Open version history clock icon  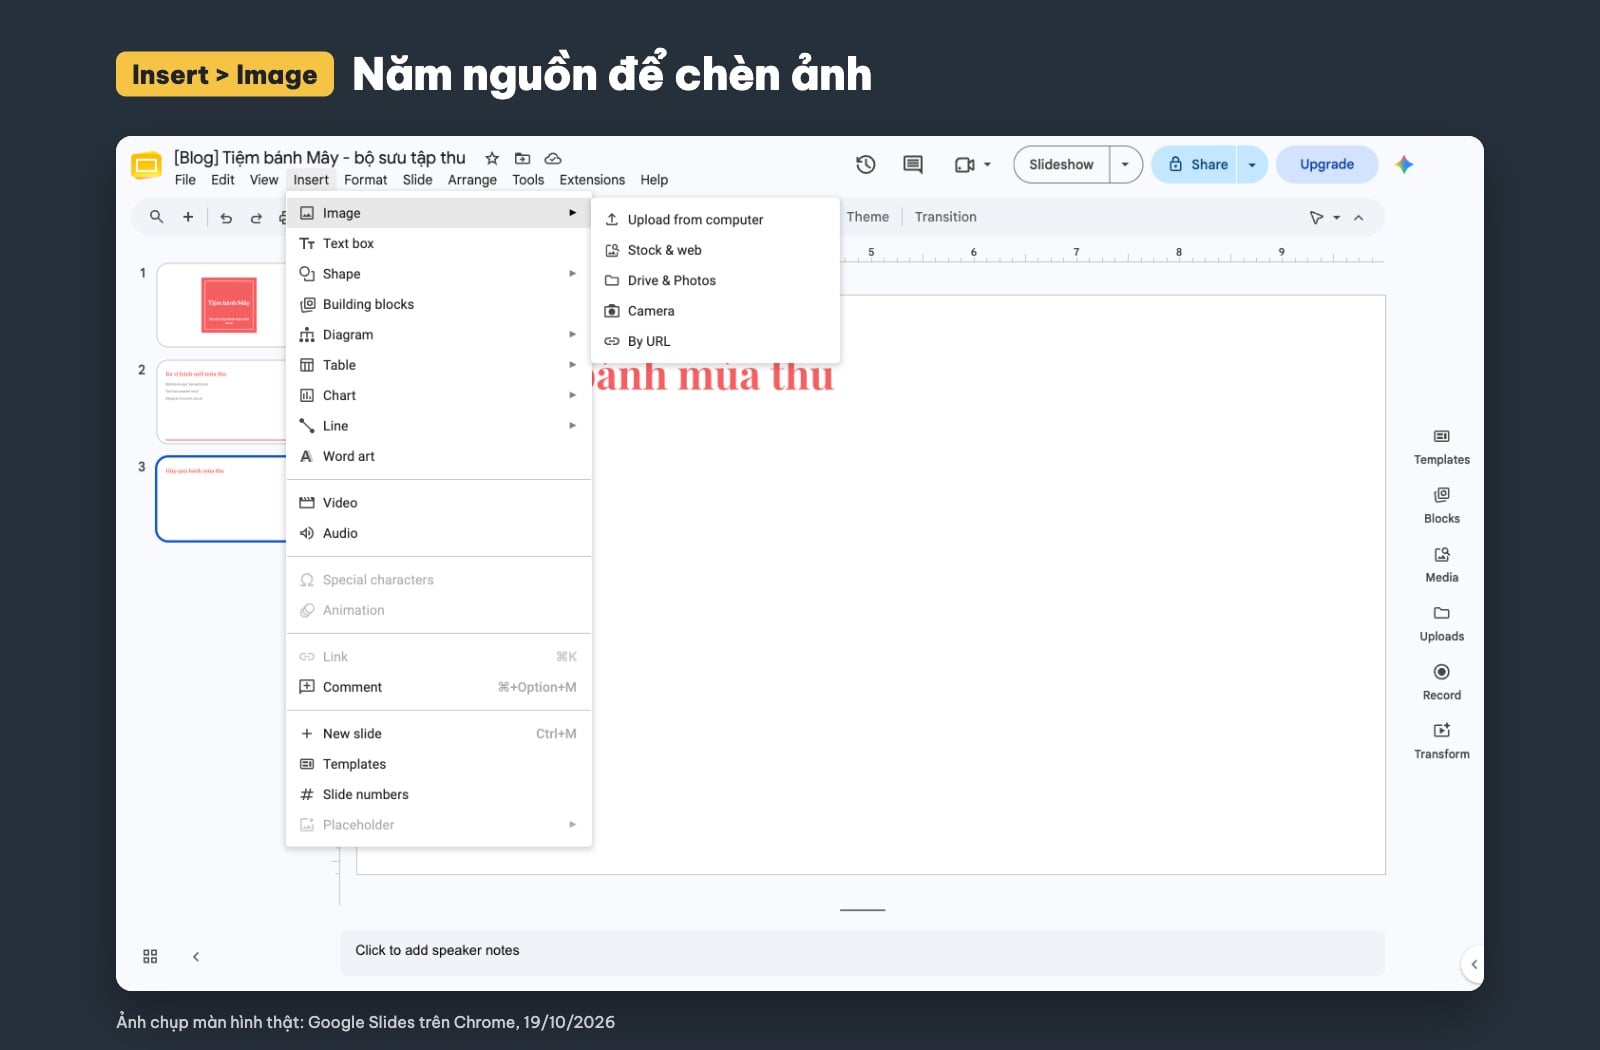866,165
